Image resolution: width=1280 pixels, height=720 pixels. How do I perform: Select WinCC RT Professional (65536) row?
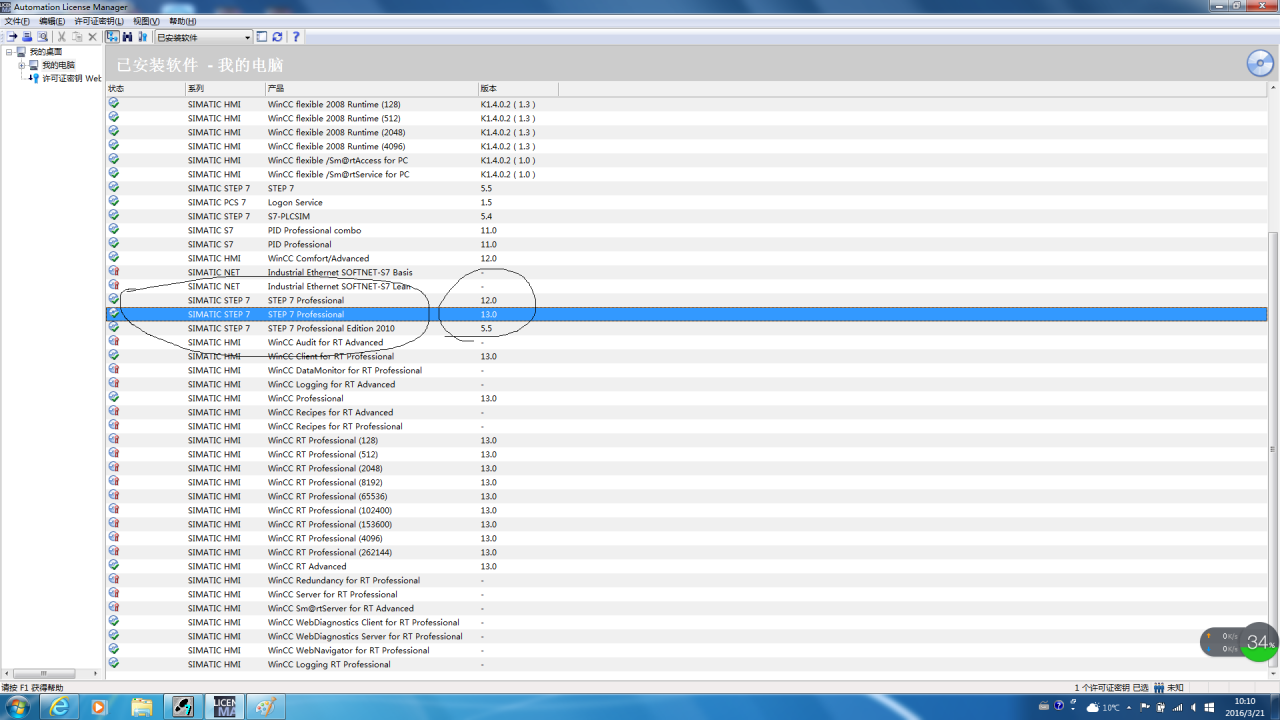686,496
